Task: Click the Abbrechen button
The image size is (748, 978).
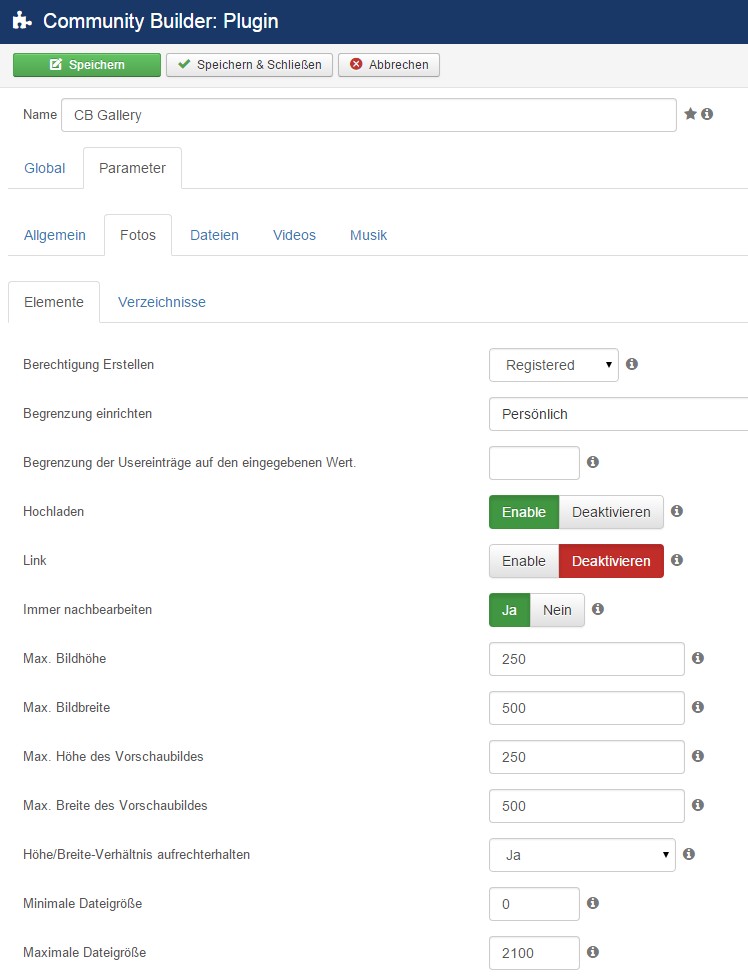Action: click(x=389, y=65)
